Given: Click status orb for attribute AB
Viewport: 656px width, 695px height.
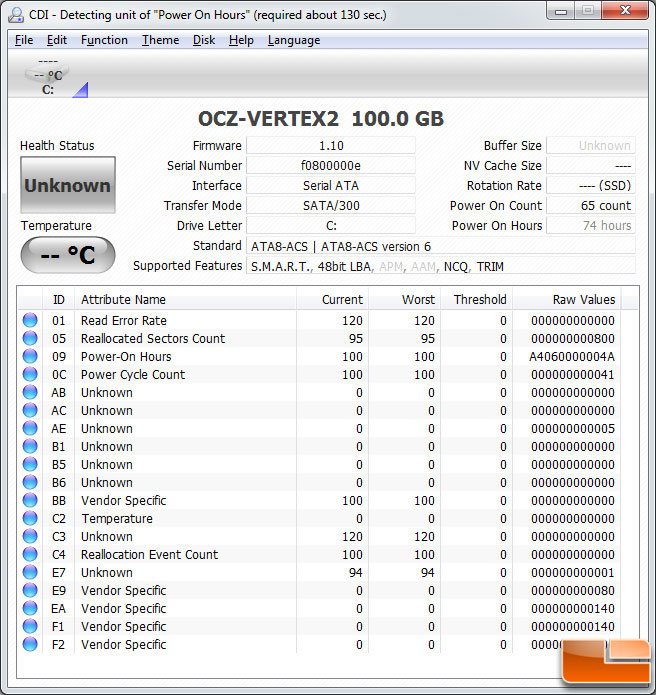Looking at the screenshot, I should pos(30,392).
